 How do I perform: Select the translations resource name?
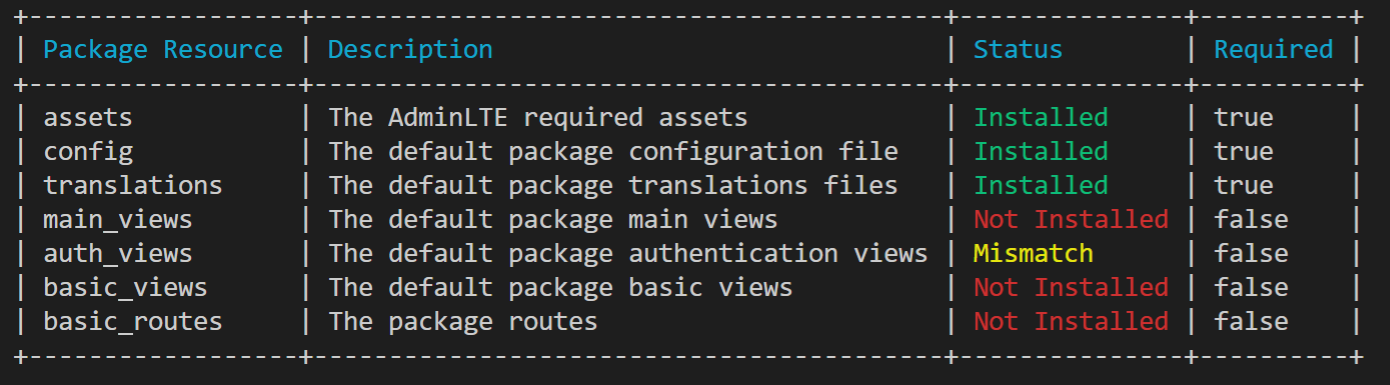click(x=133, y=186)
